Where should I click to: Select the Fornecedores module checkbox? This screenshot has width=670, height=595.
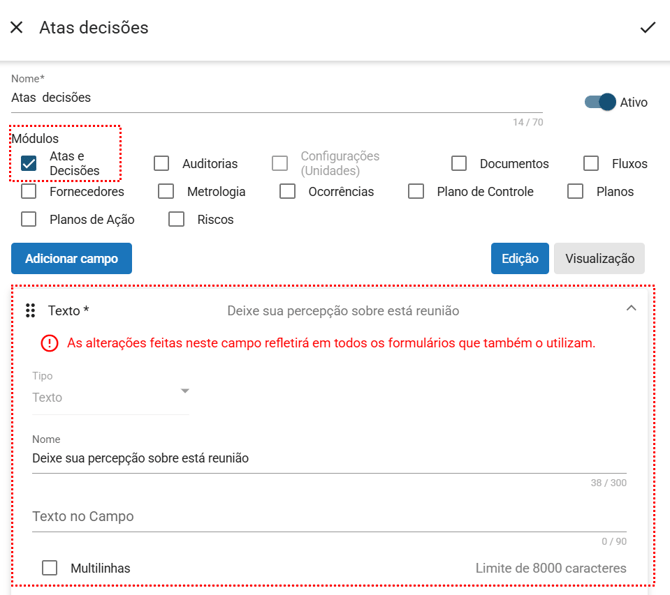(29, 191)
